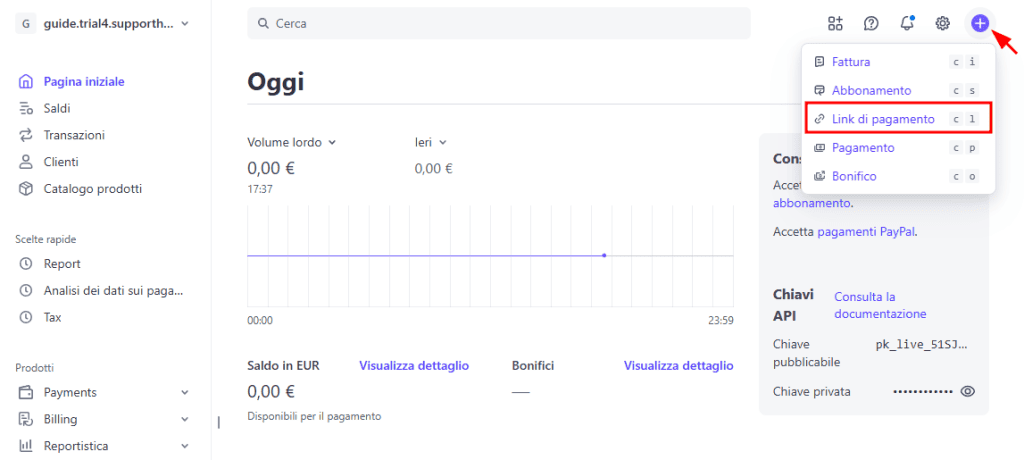The width and height of the screenshot is (1024, 460).
Task: Go to Saldi in sidebar
Action: [x=57, y=108]
